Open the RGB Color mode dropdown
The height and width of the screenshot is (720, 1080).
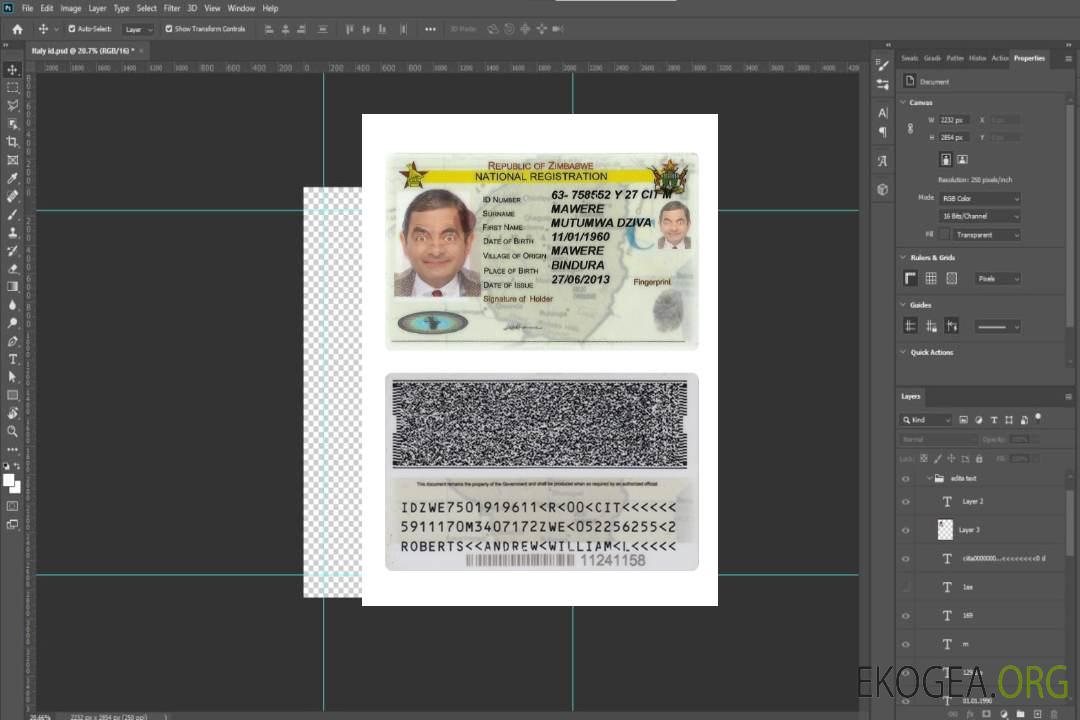[x=980, y=198]
